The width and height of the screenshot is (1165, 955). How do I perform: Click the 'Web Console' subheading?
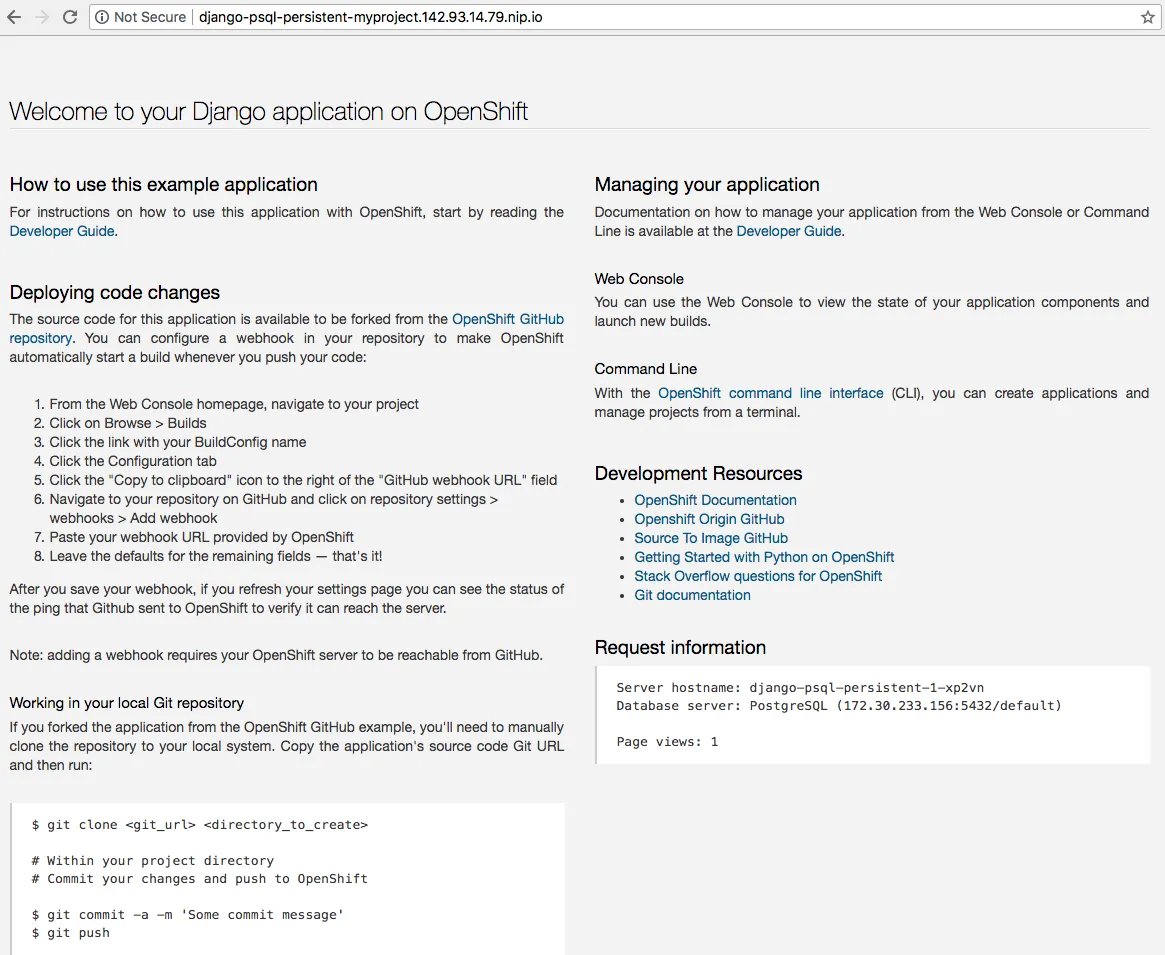pos(639,279)
